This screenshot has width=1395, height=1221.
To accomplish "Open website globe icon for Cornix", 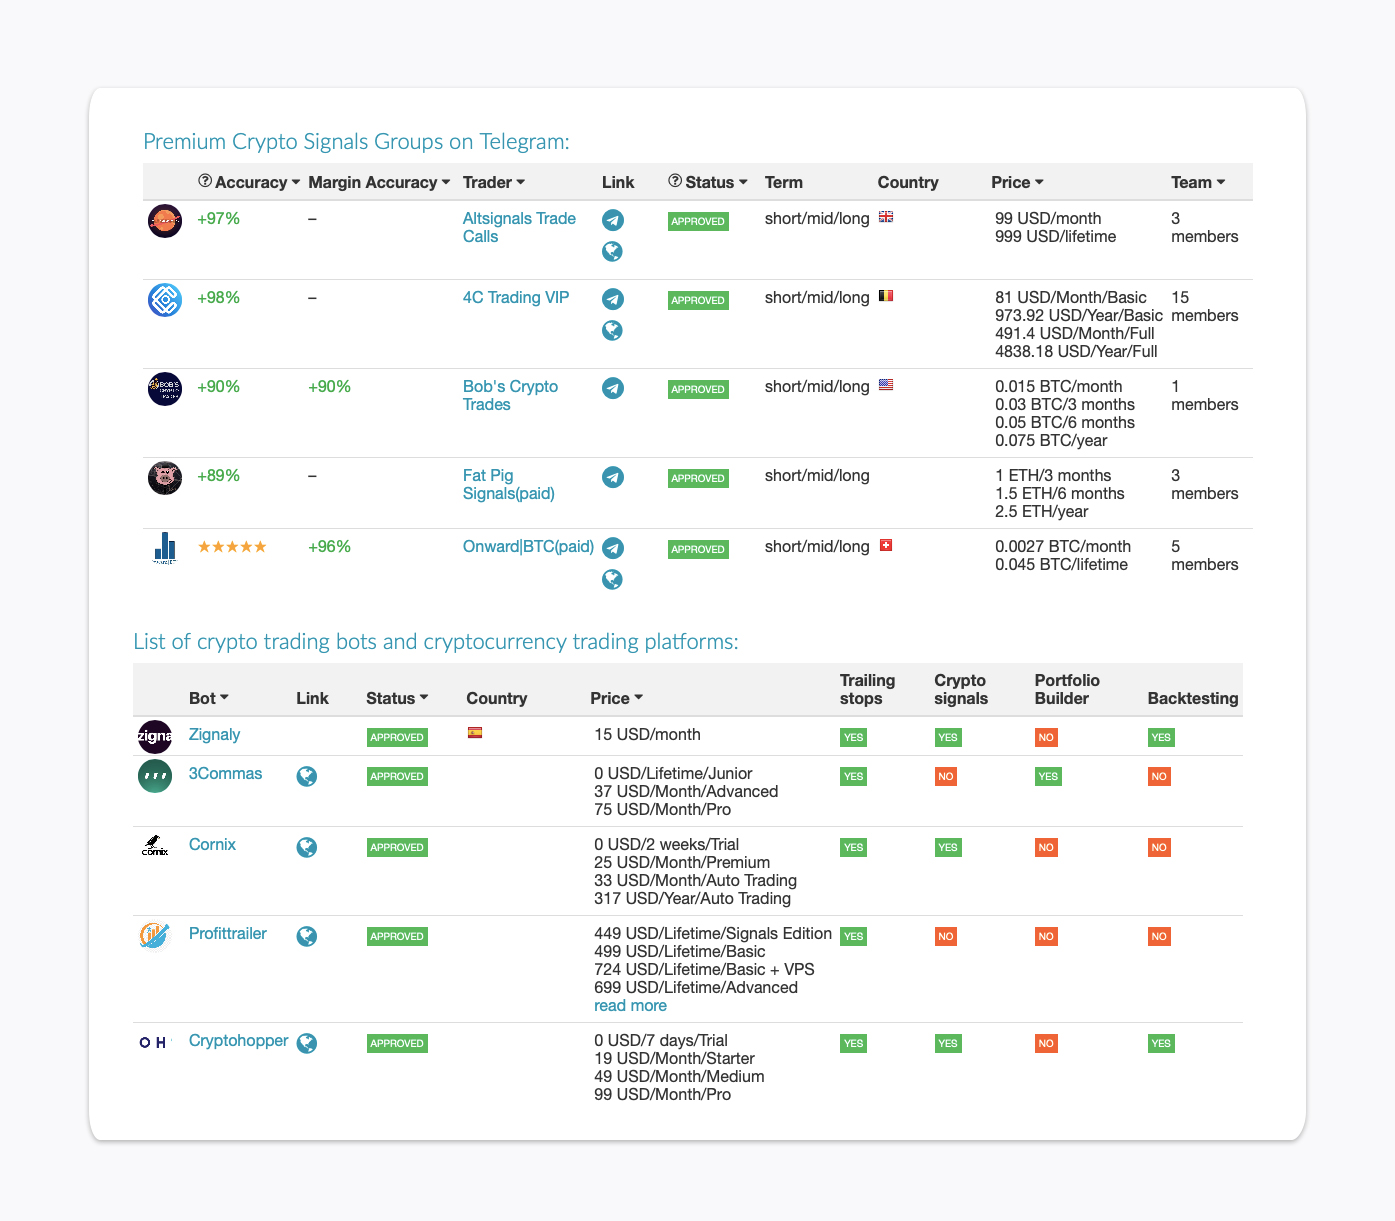I will pyautogui.click(x=307, y=847).
